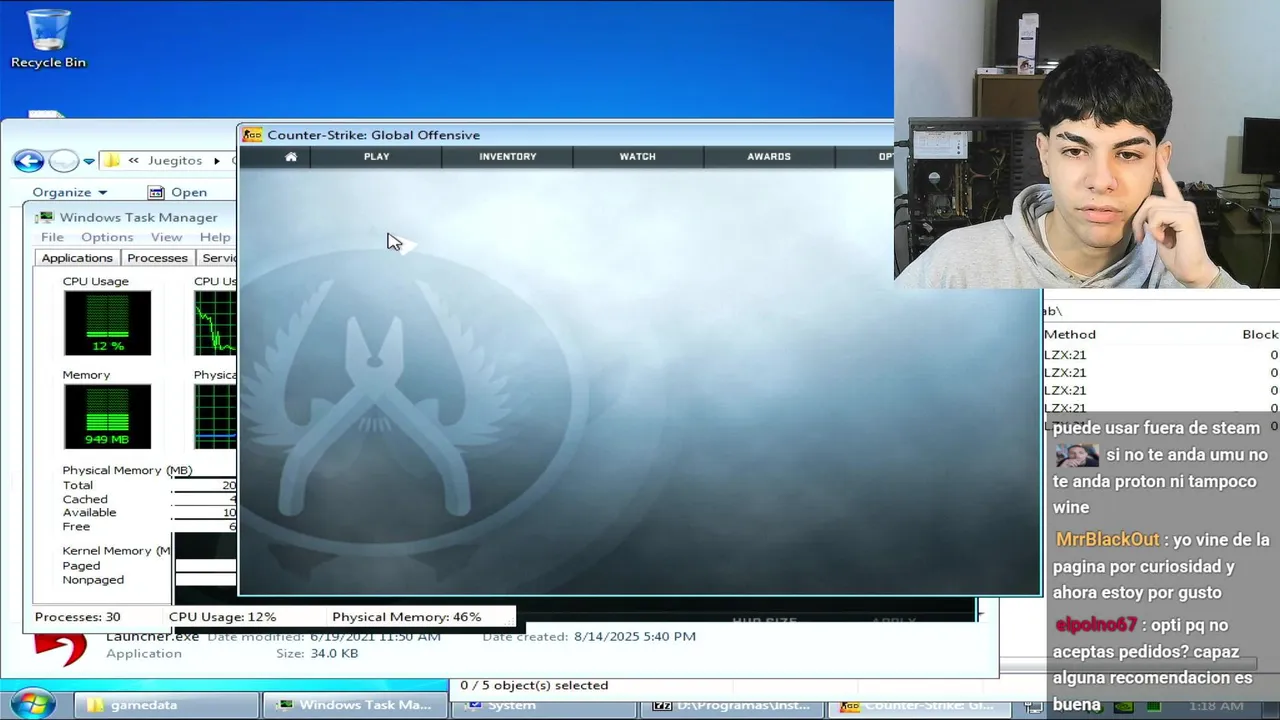
Task: Open the AWARDS menu in CS:GO
Action: pos(769,156)
